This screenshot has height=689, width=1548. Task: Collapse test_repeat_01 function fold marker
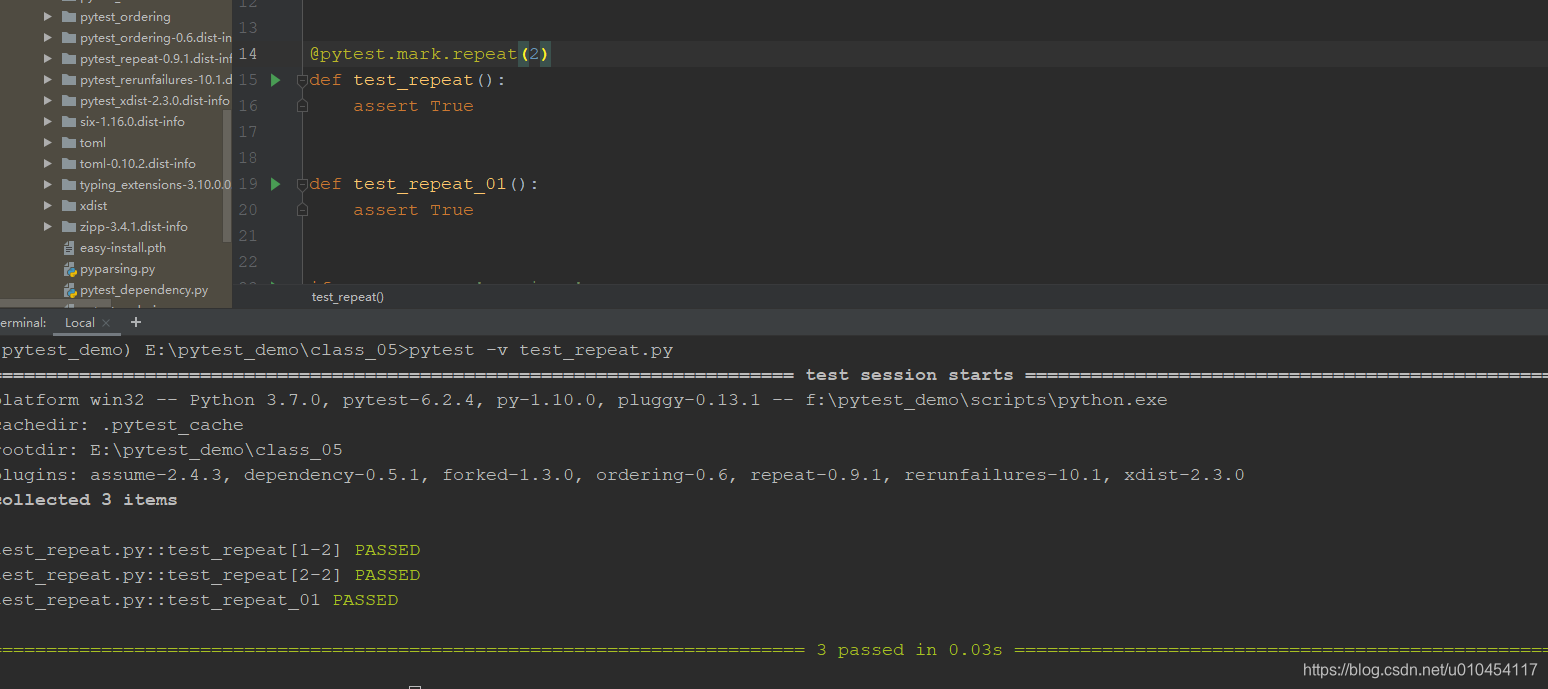(302, 184)
